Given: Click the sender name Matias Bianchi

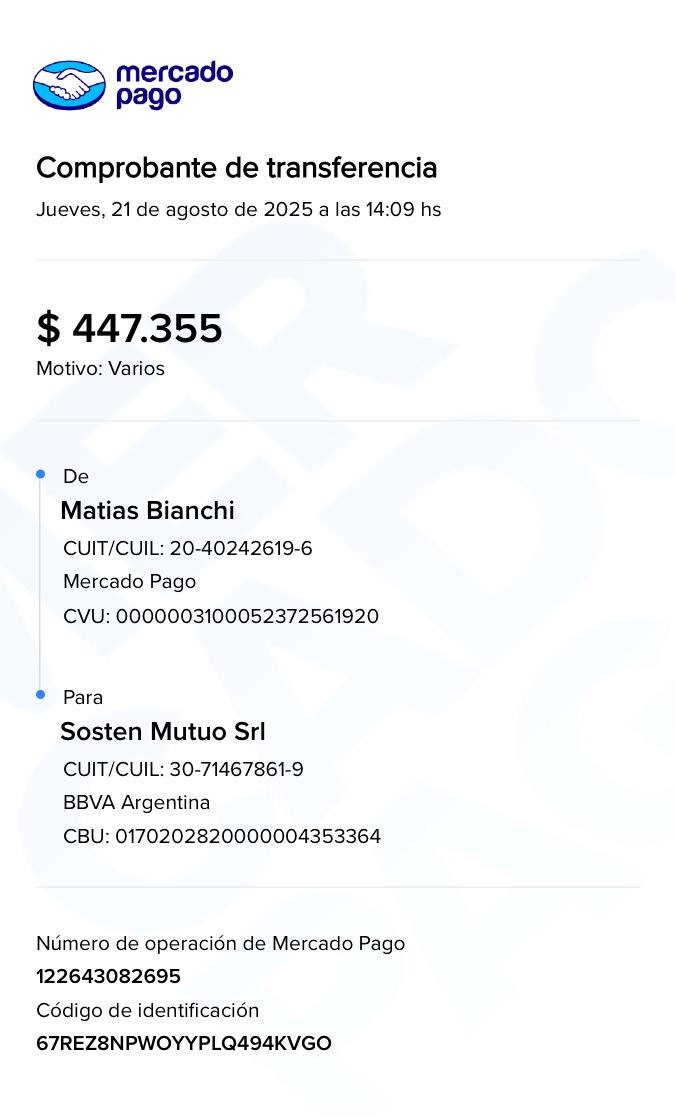Looking at the screenshot, I should coord(147,510).
